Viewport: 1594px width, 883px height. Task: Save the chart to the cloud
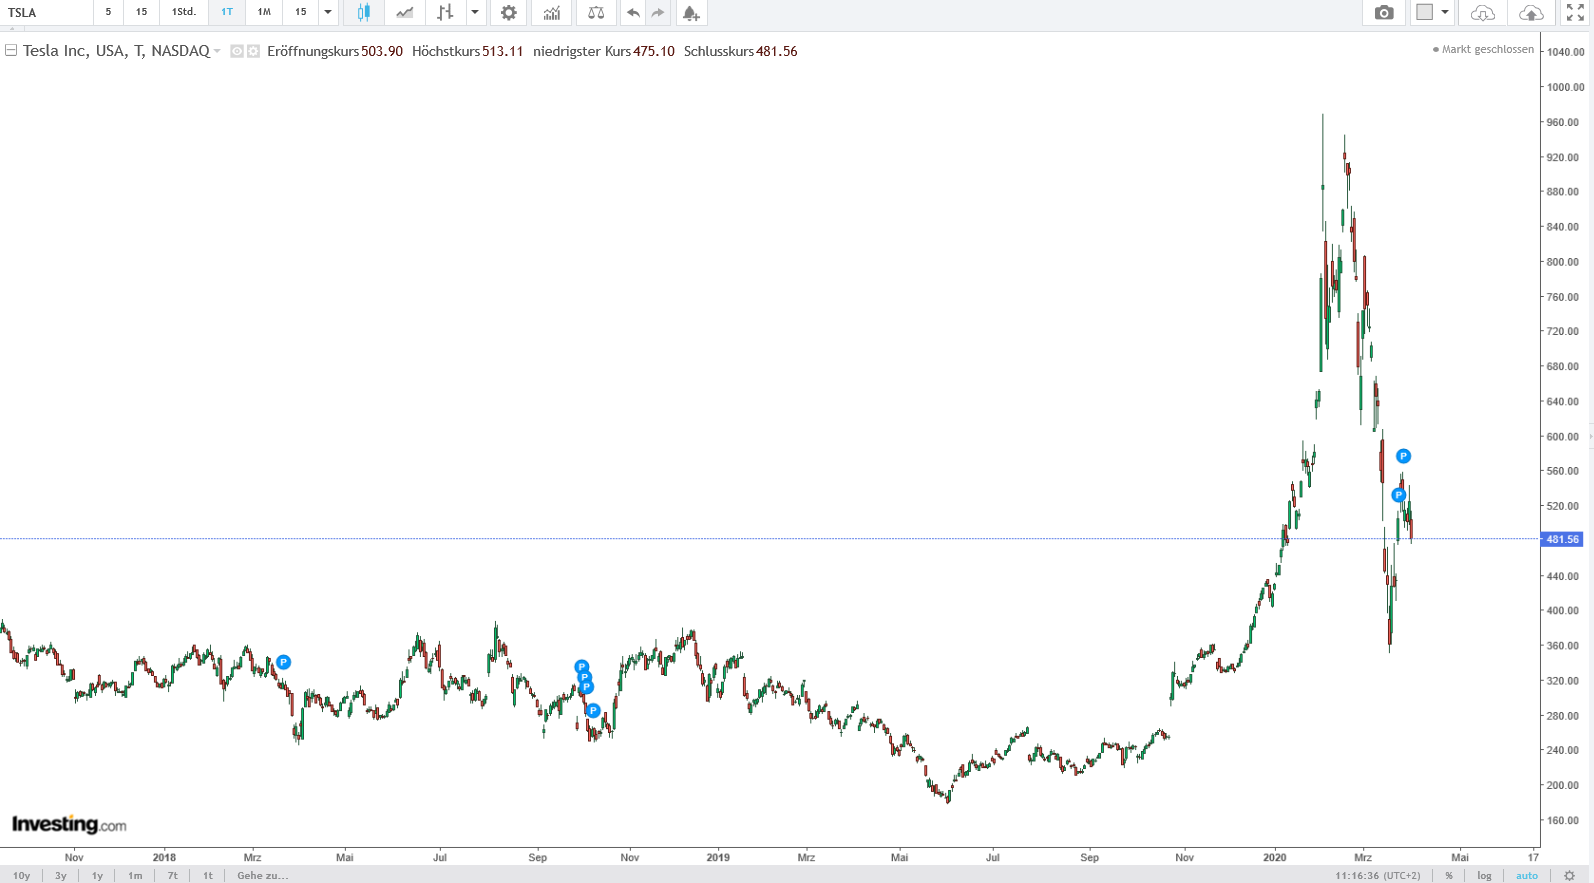(1531, 13)
